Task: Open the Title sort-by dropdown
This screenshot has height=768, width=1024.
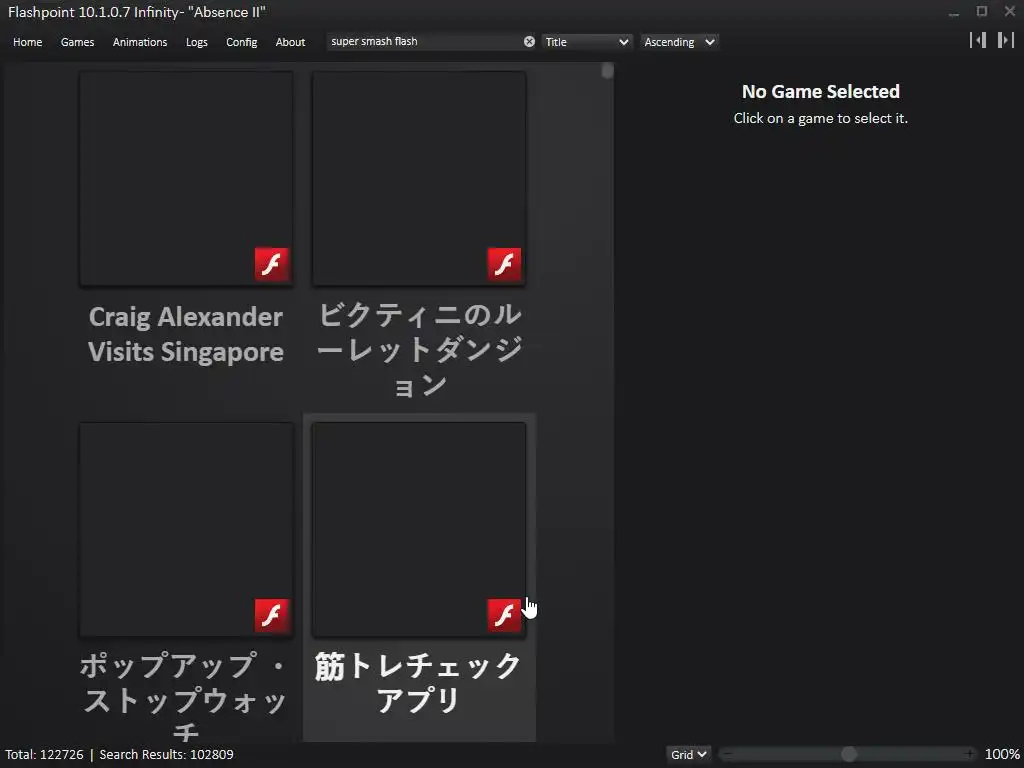Action: (x=586, y=42)
